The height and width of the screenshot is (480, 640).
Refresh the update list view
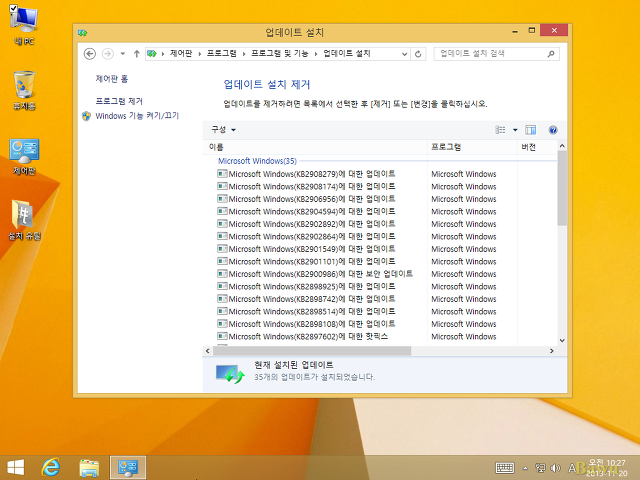[x=418, y=54]
